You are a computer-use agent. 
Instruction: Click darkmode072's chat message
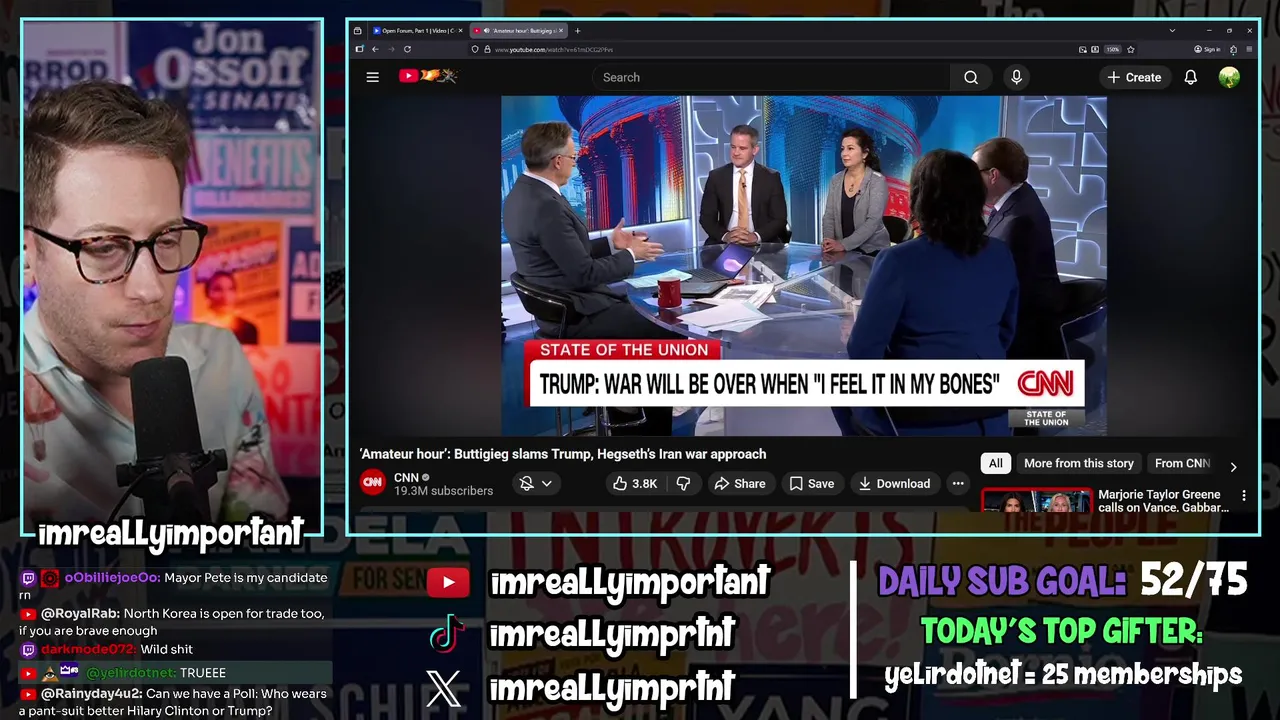(x=106, y=649)
